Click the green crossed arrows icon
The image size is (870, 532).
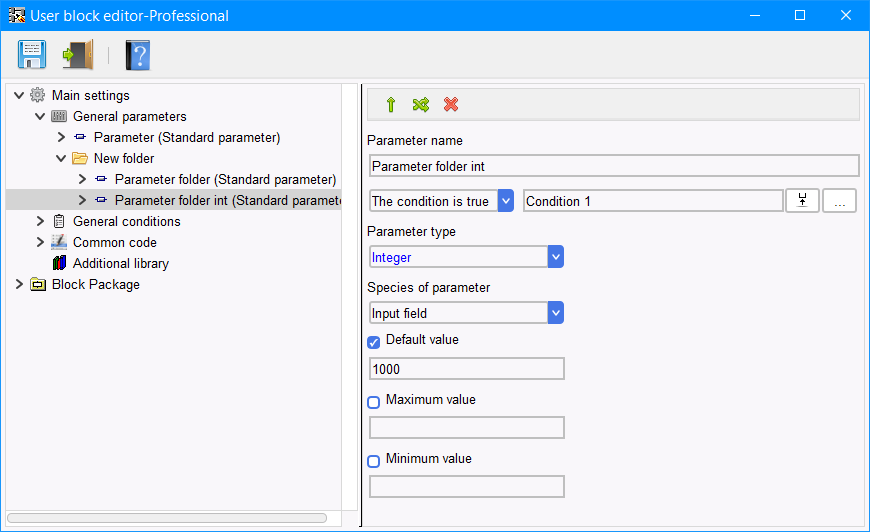tap(421, 104)
